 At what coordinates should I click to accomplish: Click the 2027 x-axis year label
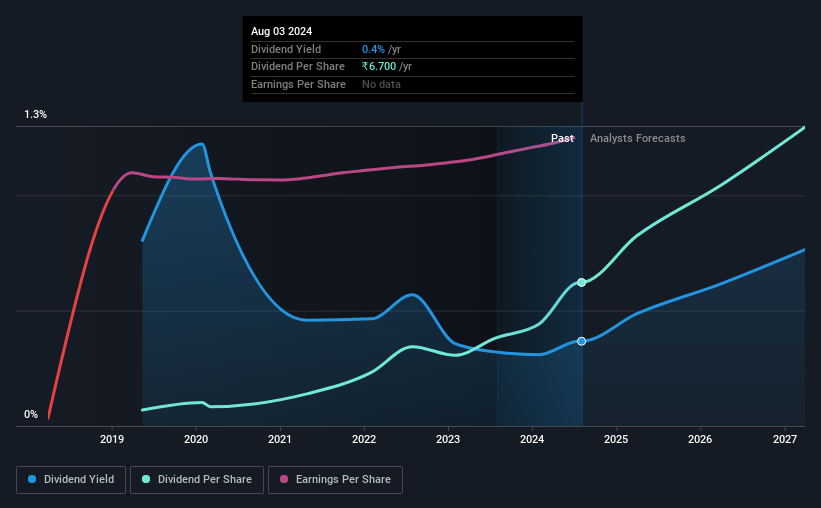pyautogui.click(x=785, y=439)
